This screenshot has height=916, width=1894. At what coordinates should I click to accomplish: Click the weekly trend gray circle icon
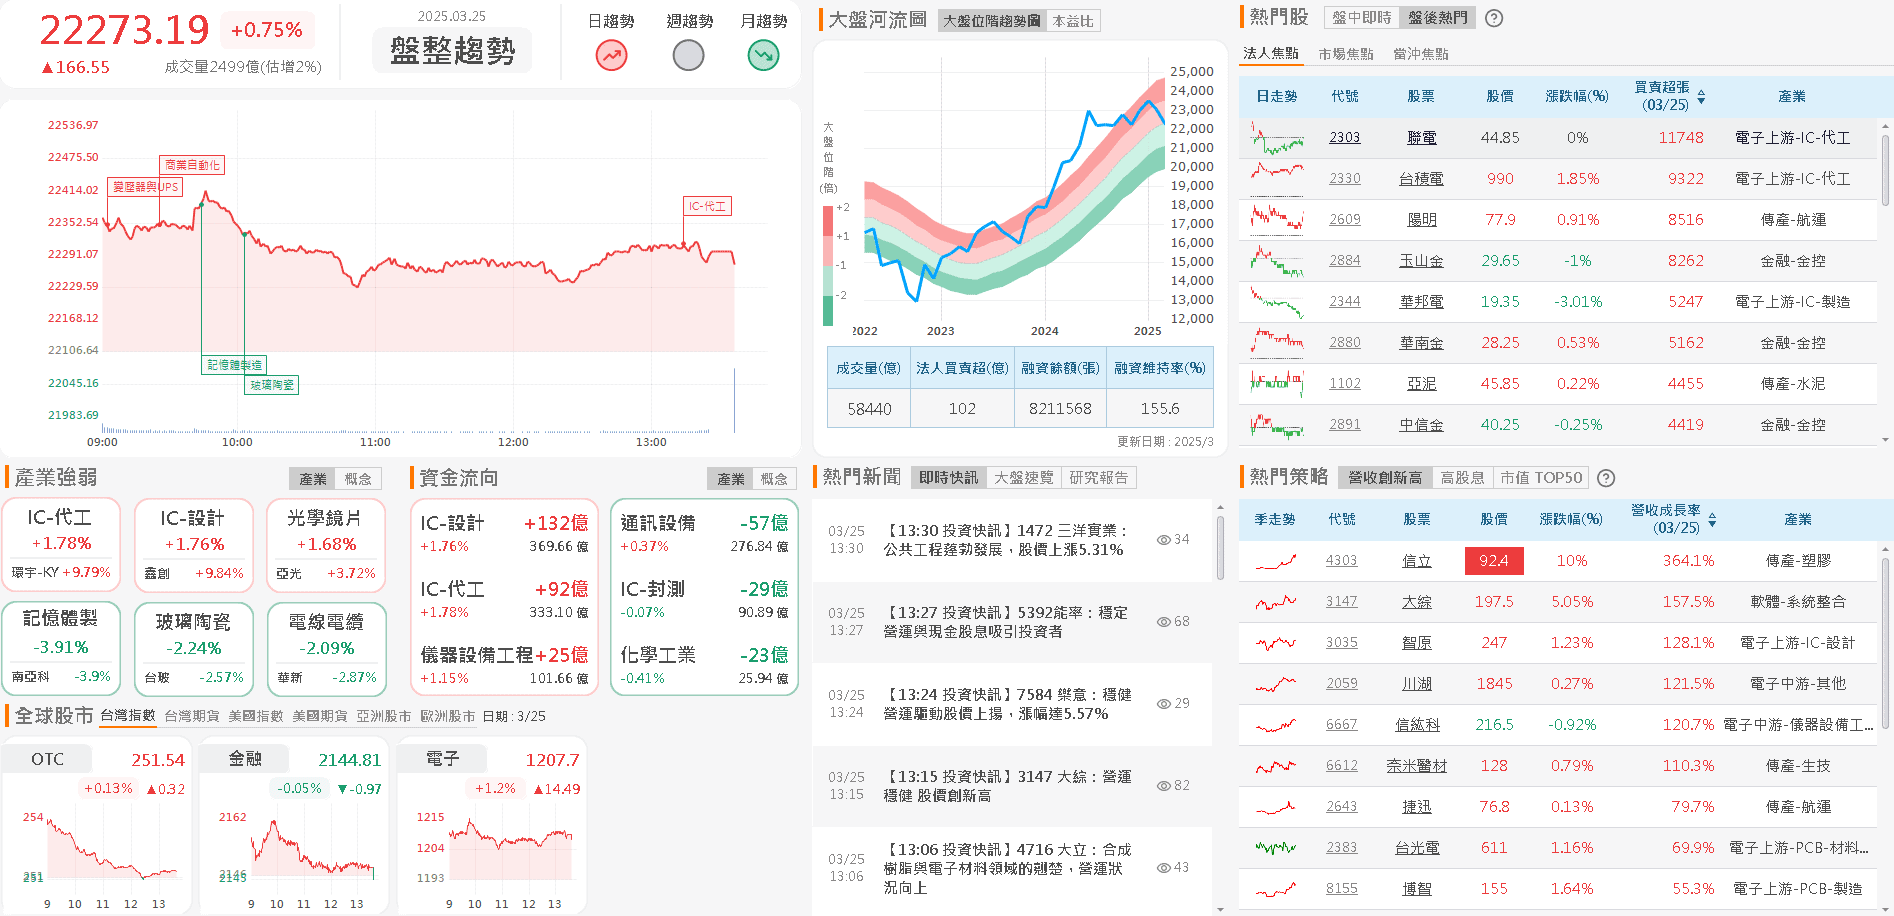coord(688,55)
